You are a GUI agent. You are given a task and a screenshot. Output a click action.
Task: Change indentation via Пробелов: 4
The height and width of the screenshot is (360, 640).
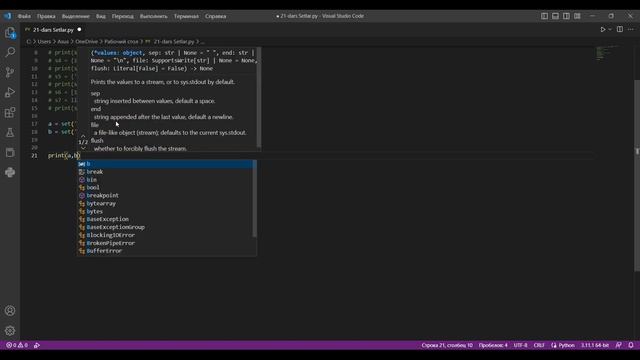pyautogui.click(x=493, y=345)
